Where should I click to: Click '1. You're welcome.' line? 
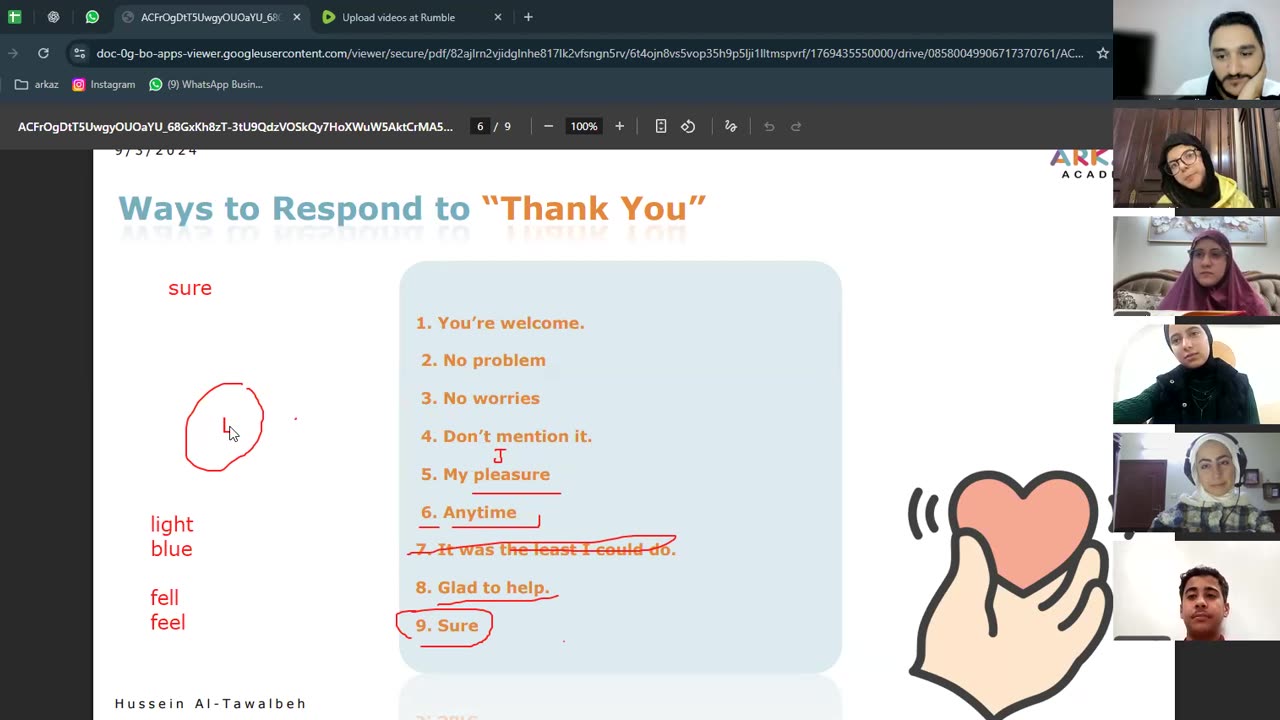click(500, 323)
